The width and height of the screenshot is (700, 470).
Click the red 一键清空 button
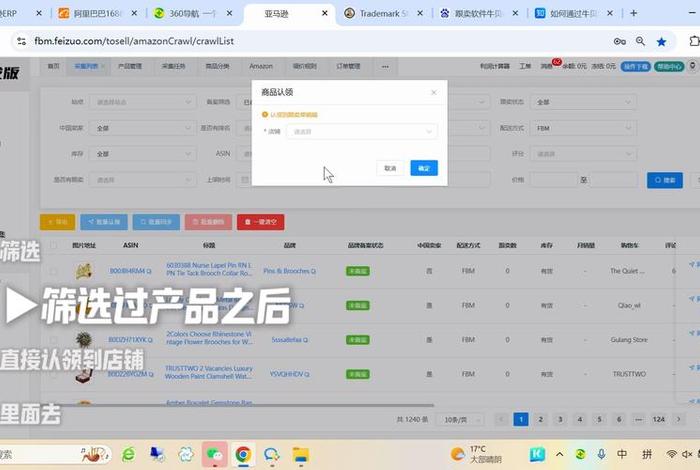261,222
